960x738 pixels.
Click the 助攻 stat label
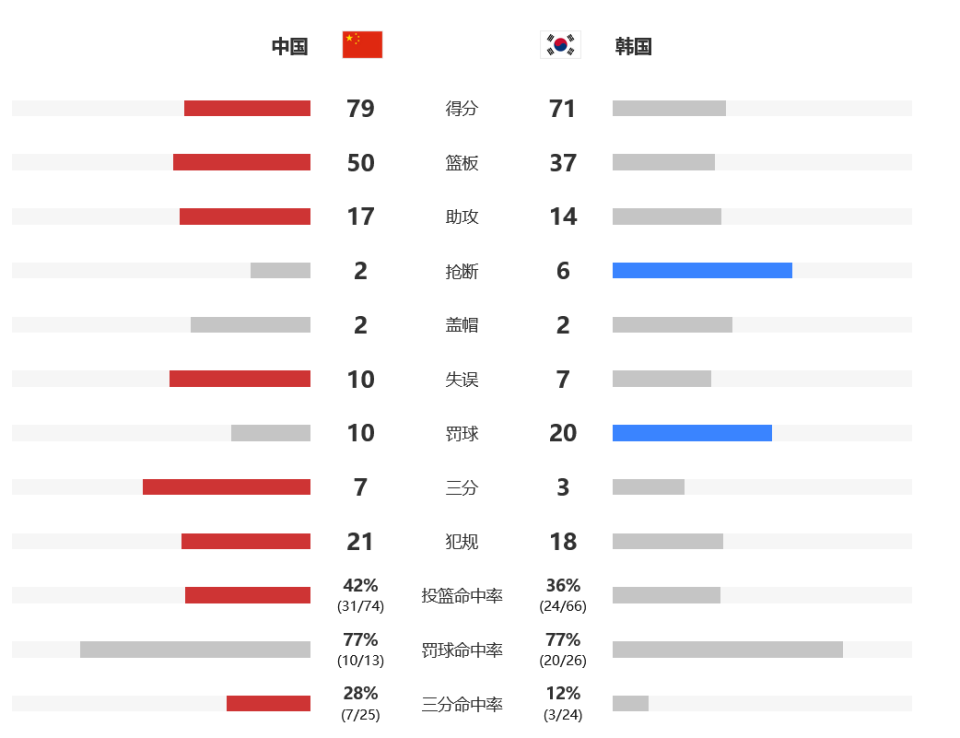point(462,217)
